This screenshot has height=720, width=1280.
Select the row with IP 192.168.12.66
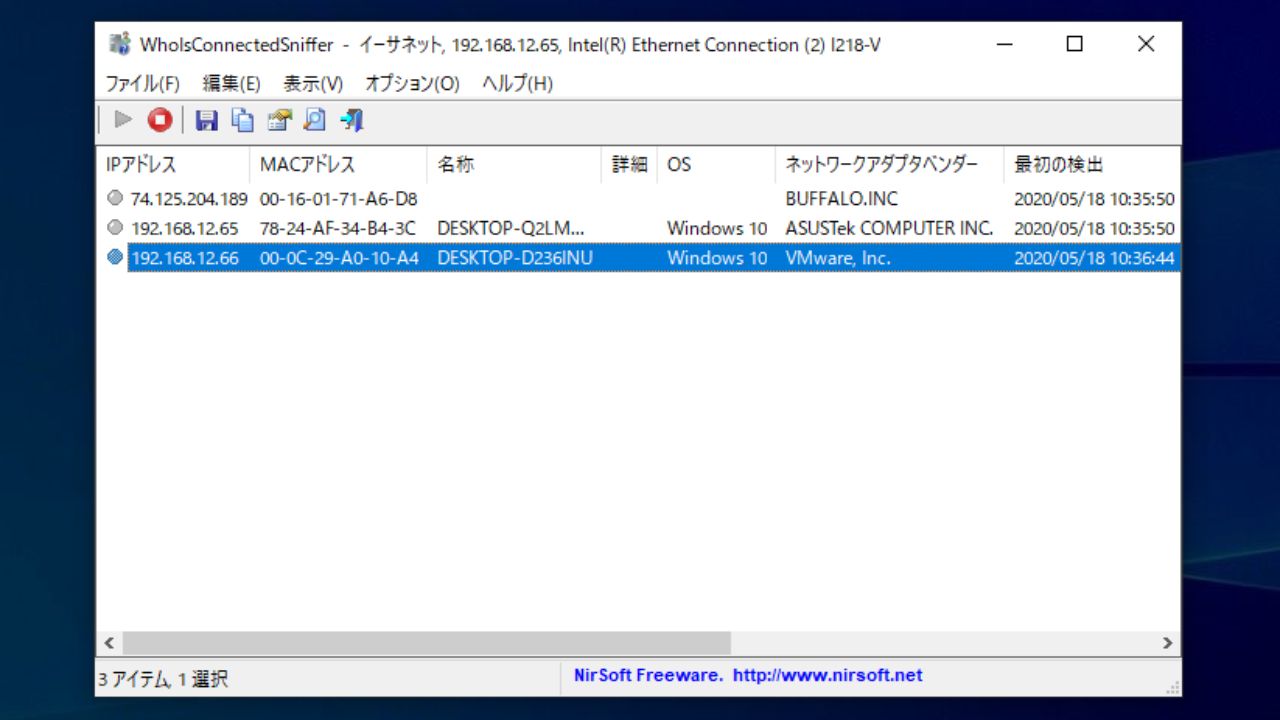[639, 258]
